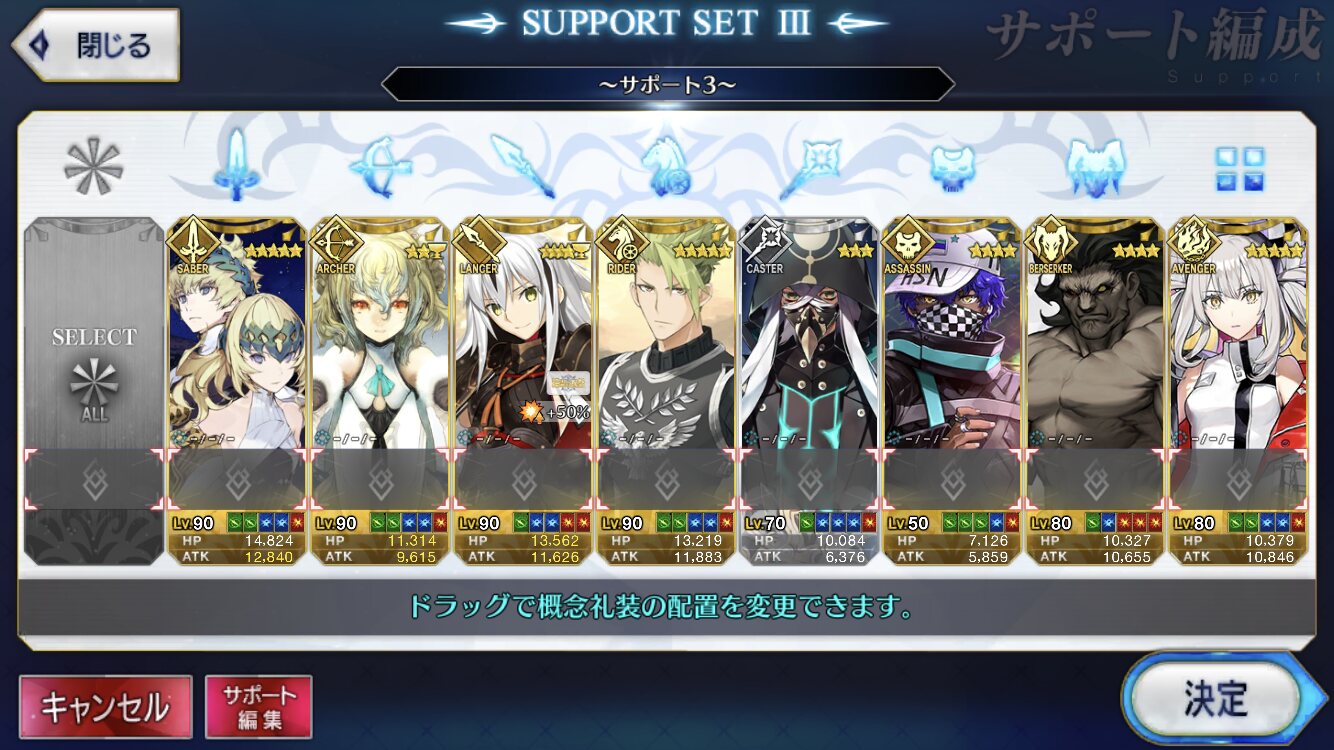
Task: Select the Caster class staff icon
Action: 810,165
